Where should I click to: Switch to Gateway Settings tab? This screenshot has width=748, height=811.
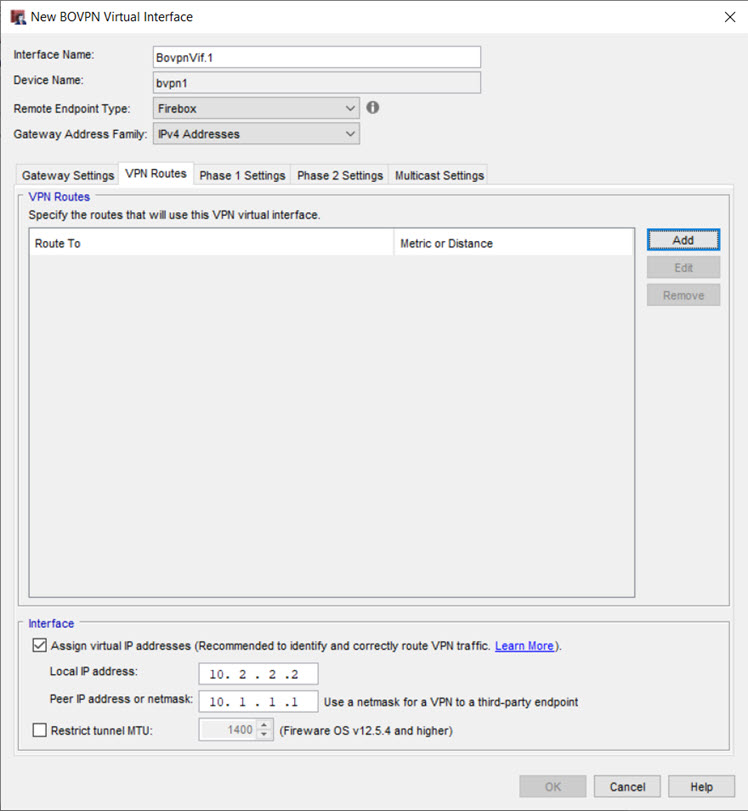point(68,175)
